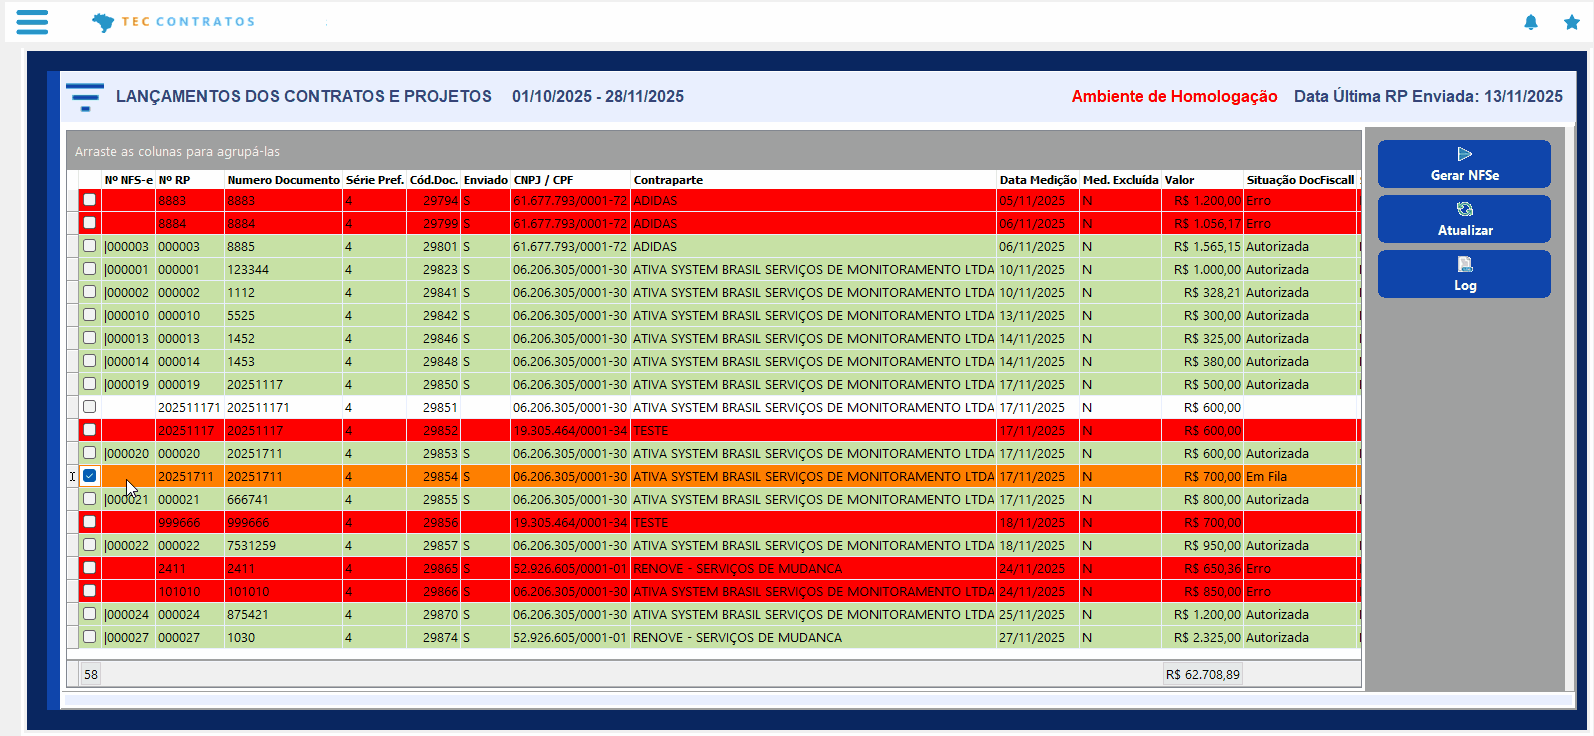1594x736 pixels.
Task: Click the Gerar NFSe button
Action: click(x=1464, y=164)
